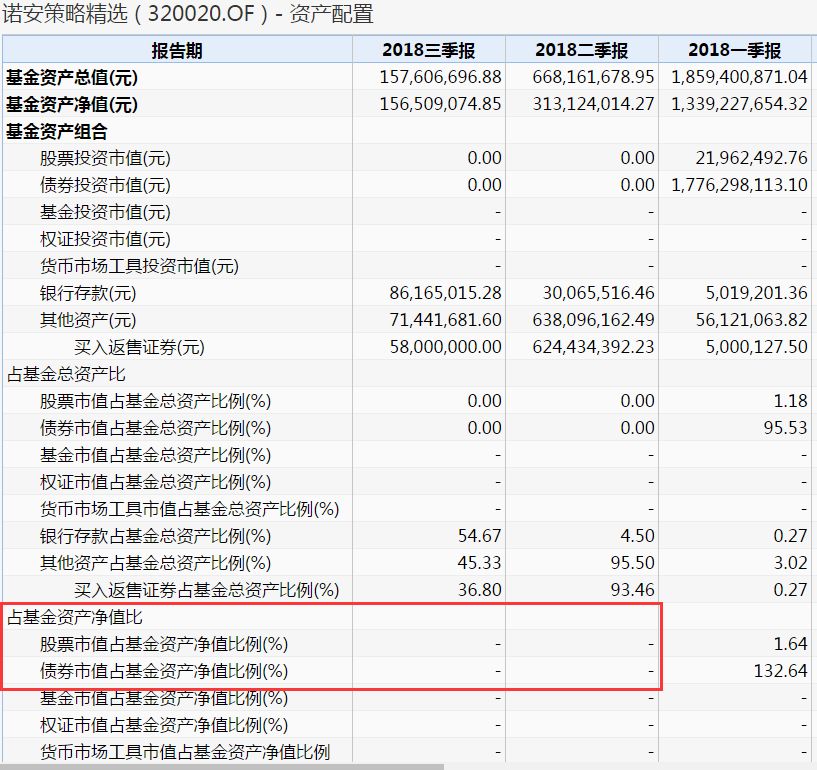
Task: Select the 基金市值占基金资产净值比例(%) row label
Action: (x=164, y=699)
